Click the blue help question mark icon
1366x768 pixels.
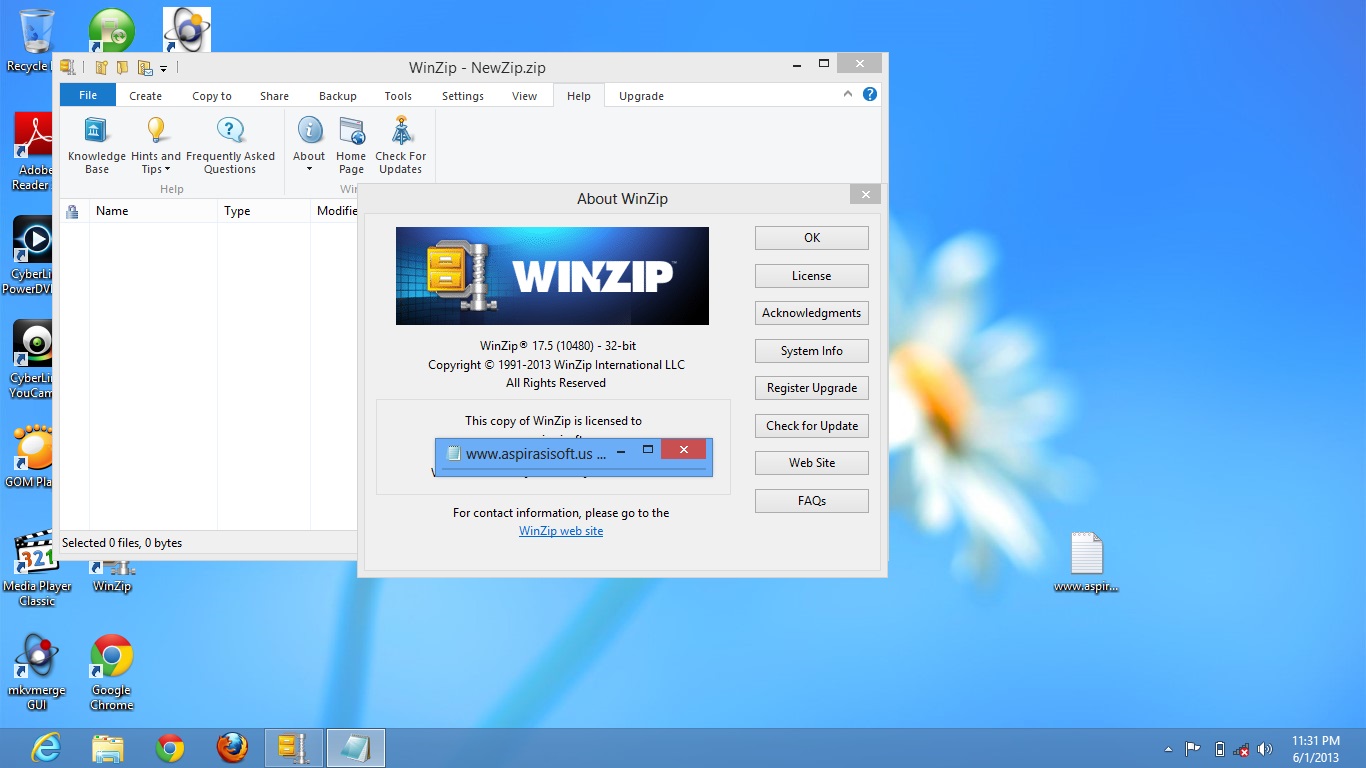(870, 94)
